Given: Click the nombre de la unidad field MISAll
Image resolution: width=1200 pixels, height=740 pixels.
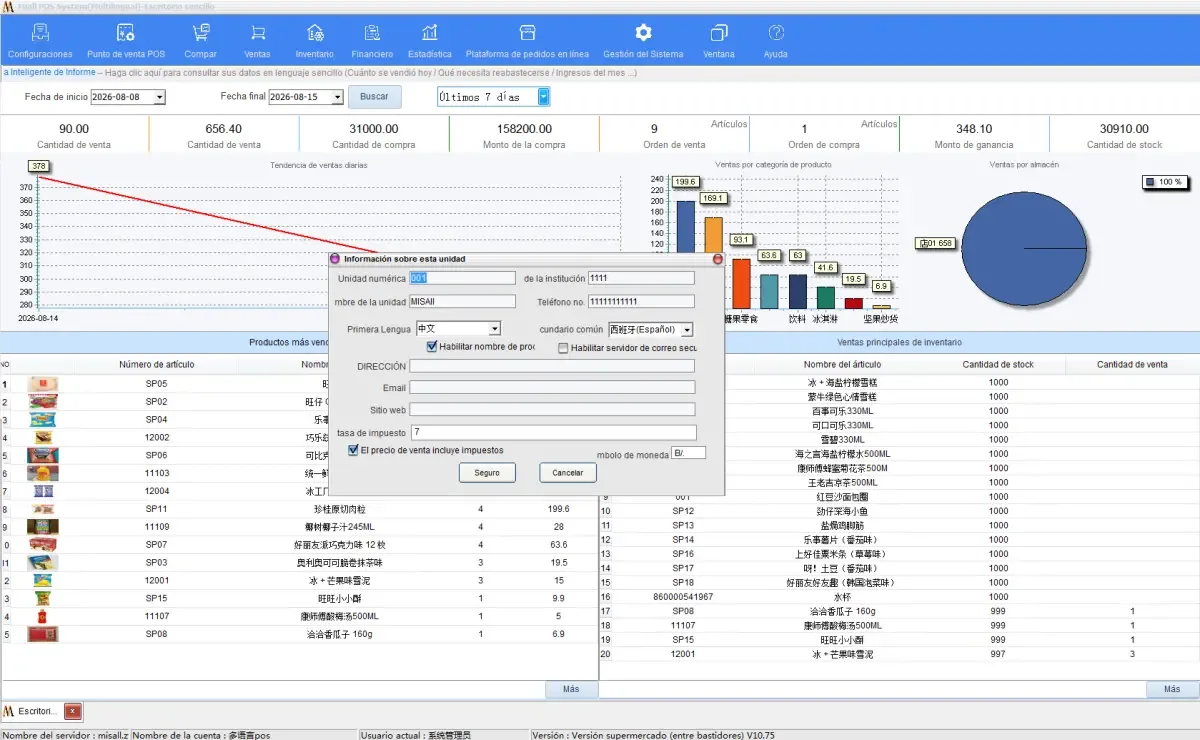Looking at the screenshot, I should coord(462,301).
